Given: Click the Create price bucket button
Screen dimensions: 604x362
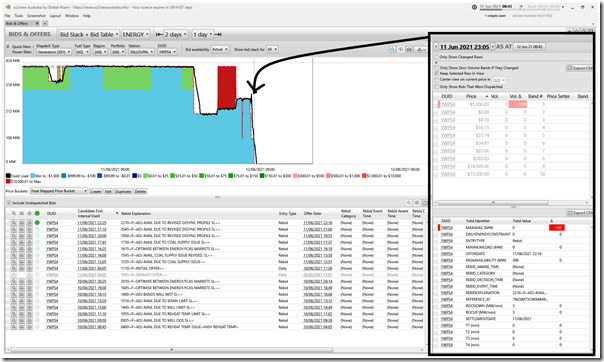Looking at the screenshot, I should 96,191.
